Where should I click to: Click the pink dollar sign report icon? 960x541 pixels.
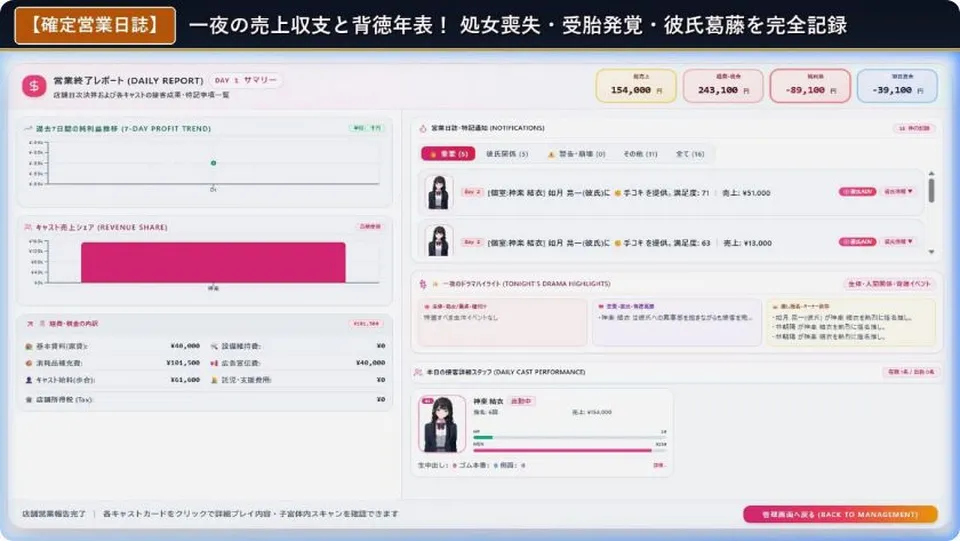tap(34, 86)
